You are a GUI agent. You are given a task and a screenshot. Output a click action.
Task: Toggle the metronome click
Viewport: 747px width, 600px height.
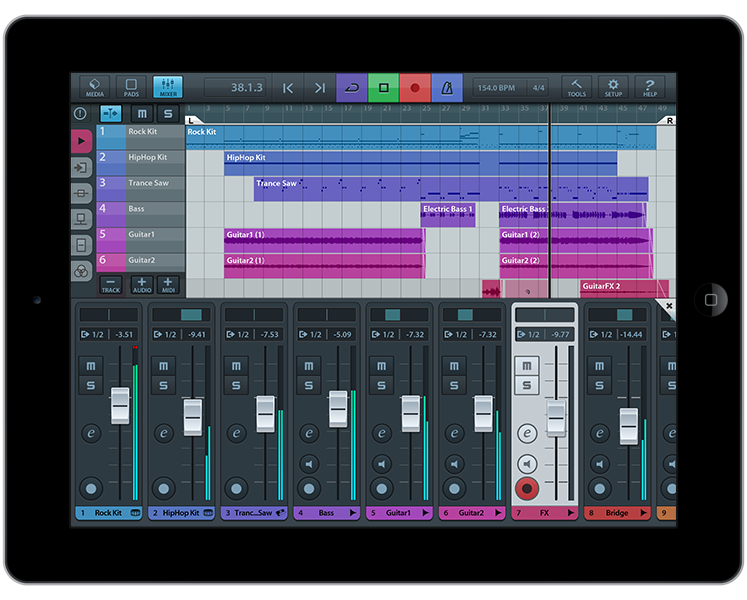coord(447,88)
